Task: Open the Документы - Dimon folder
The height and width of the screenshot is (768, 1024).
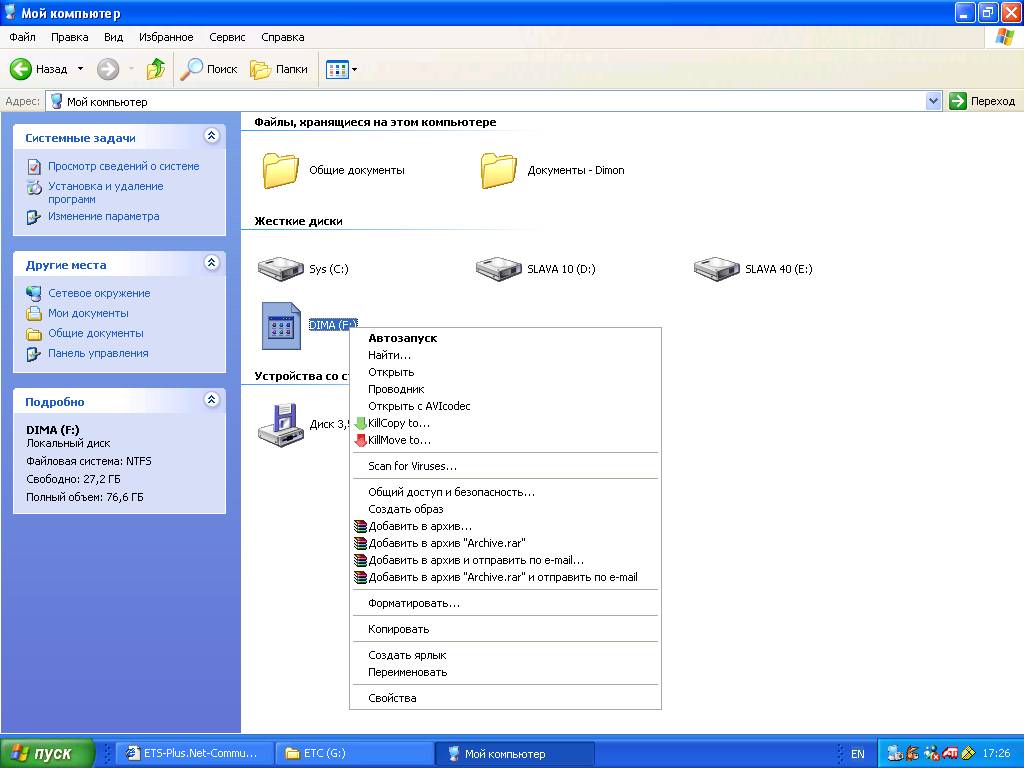Action: pyautogui.click(x=498, y=170)
